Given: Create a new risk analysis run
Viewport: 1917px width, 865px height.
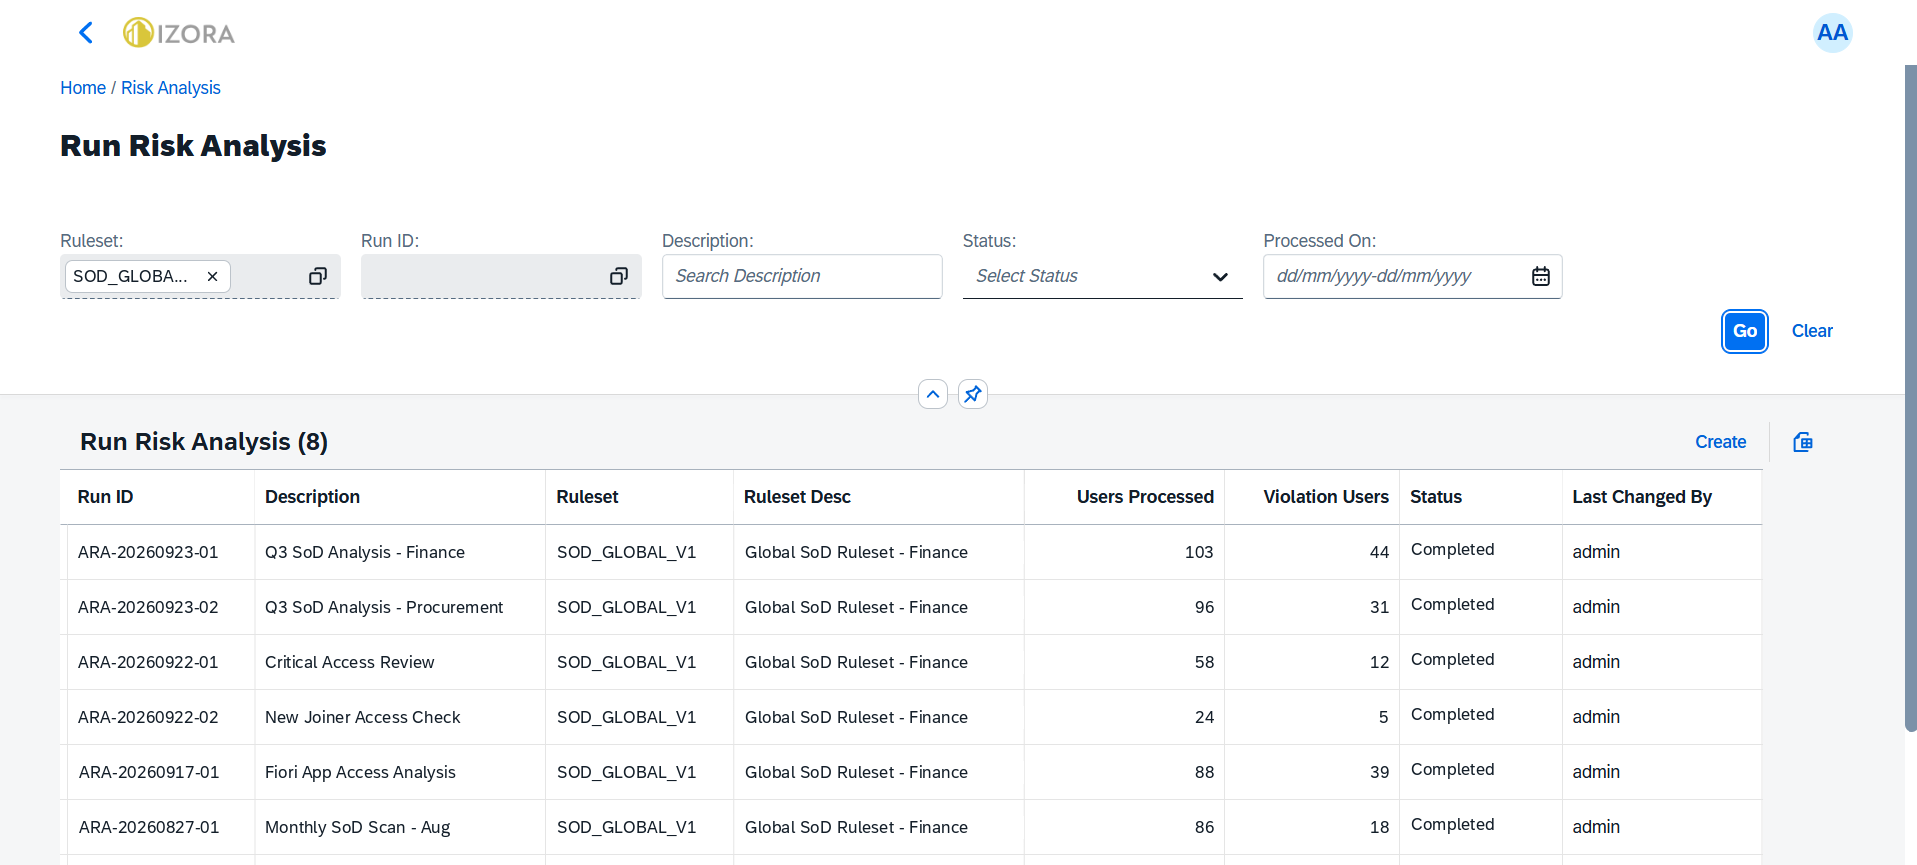Looking at the screenshot, I should [1720, 442].
